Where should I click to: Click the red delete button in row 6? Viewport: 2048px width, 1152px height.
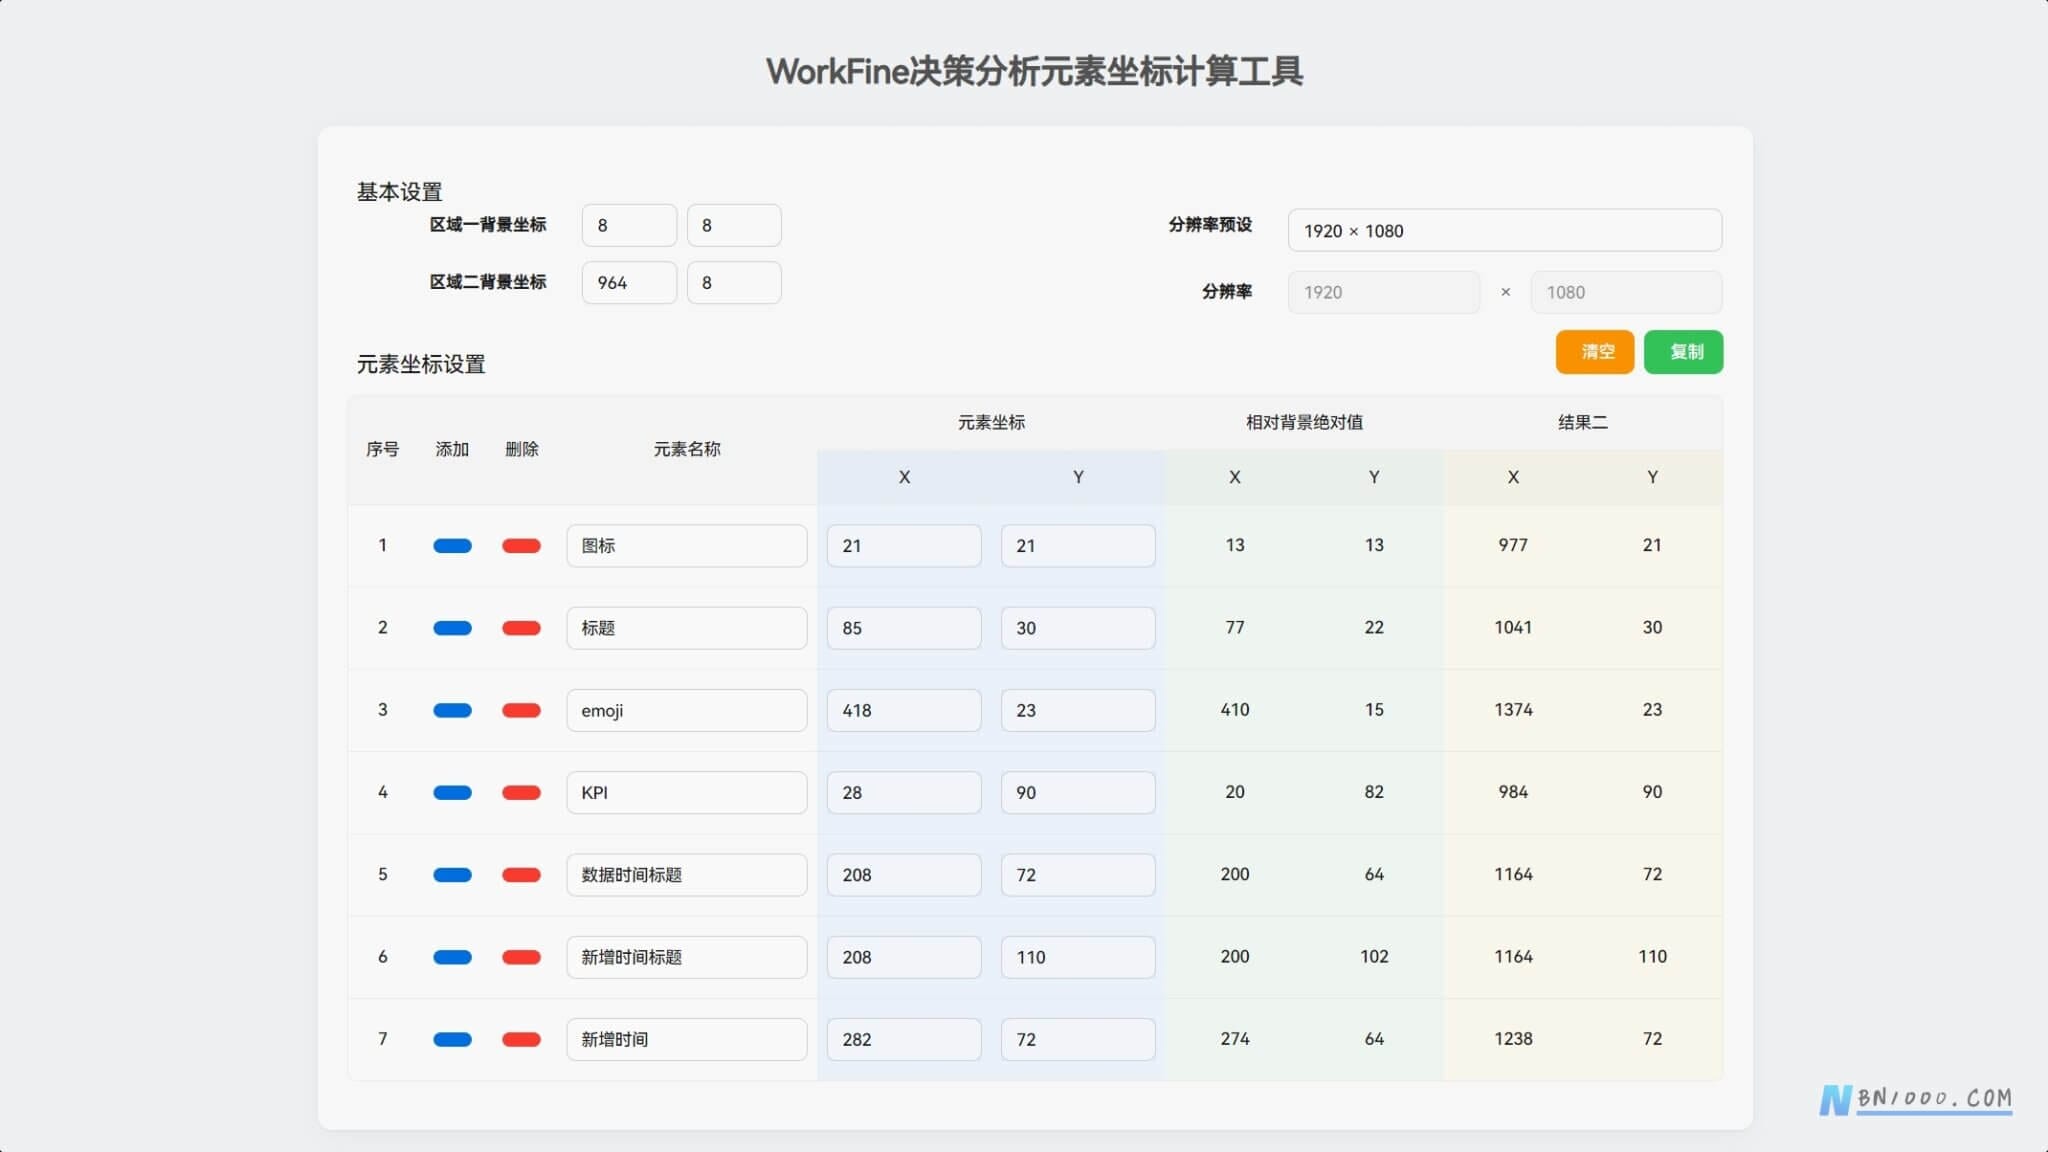(x=521, y=957)
